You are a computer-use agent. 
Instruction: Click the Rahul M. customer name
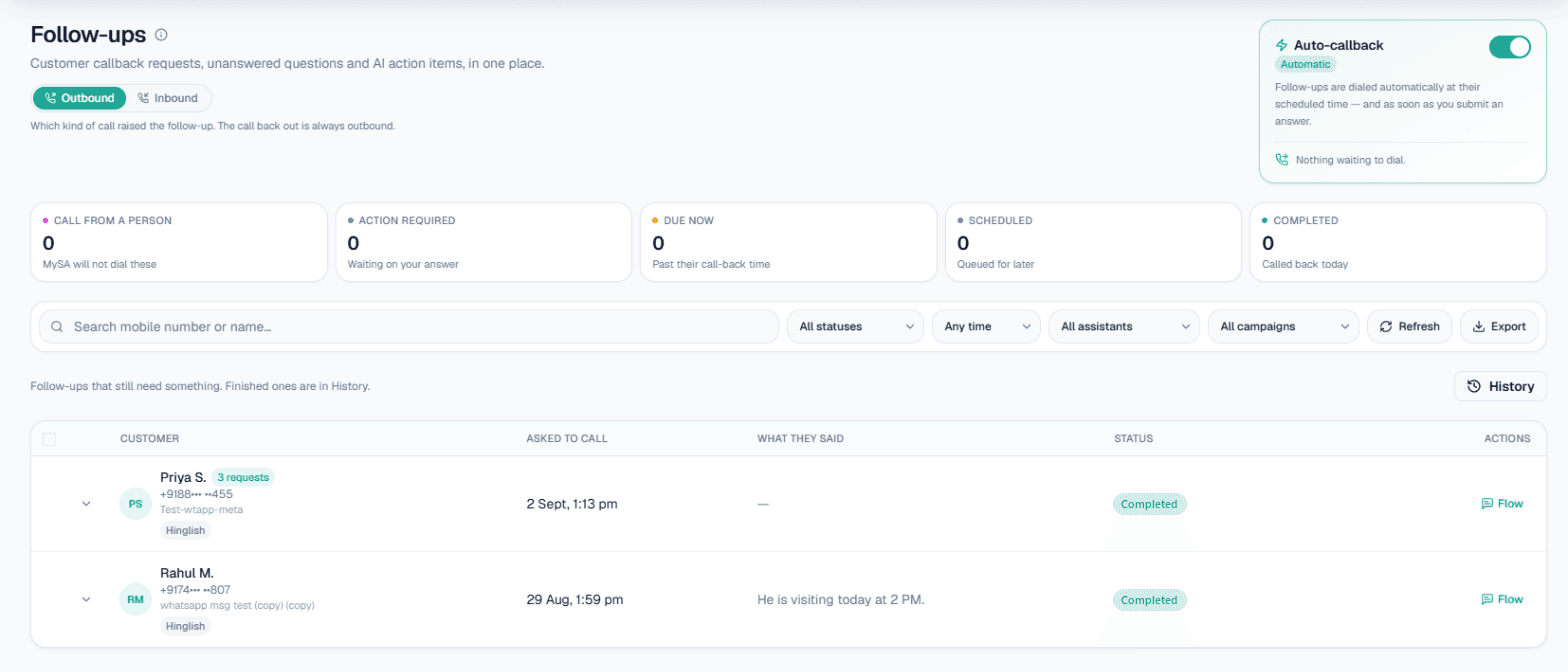[x=186, y=573]
